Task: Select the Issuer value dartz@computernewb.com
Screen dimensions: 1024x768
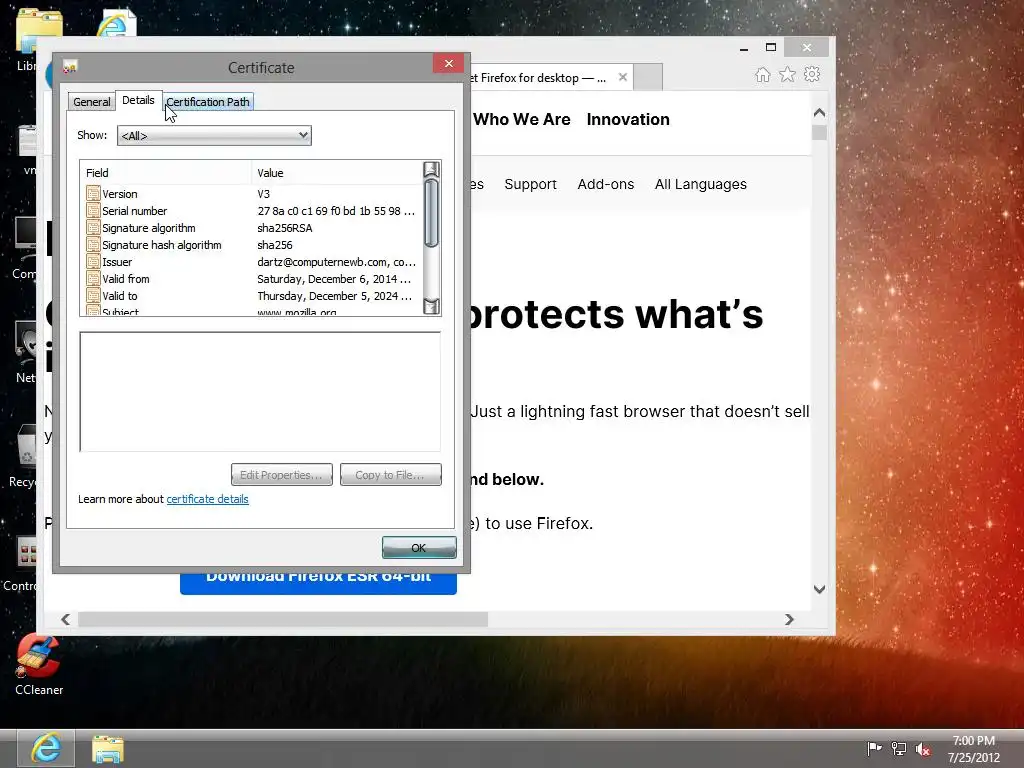Action: point(336,262)
